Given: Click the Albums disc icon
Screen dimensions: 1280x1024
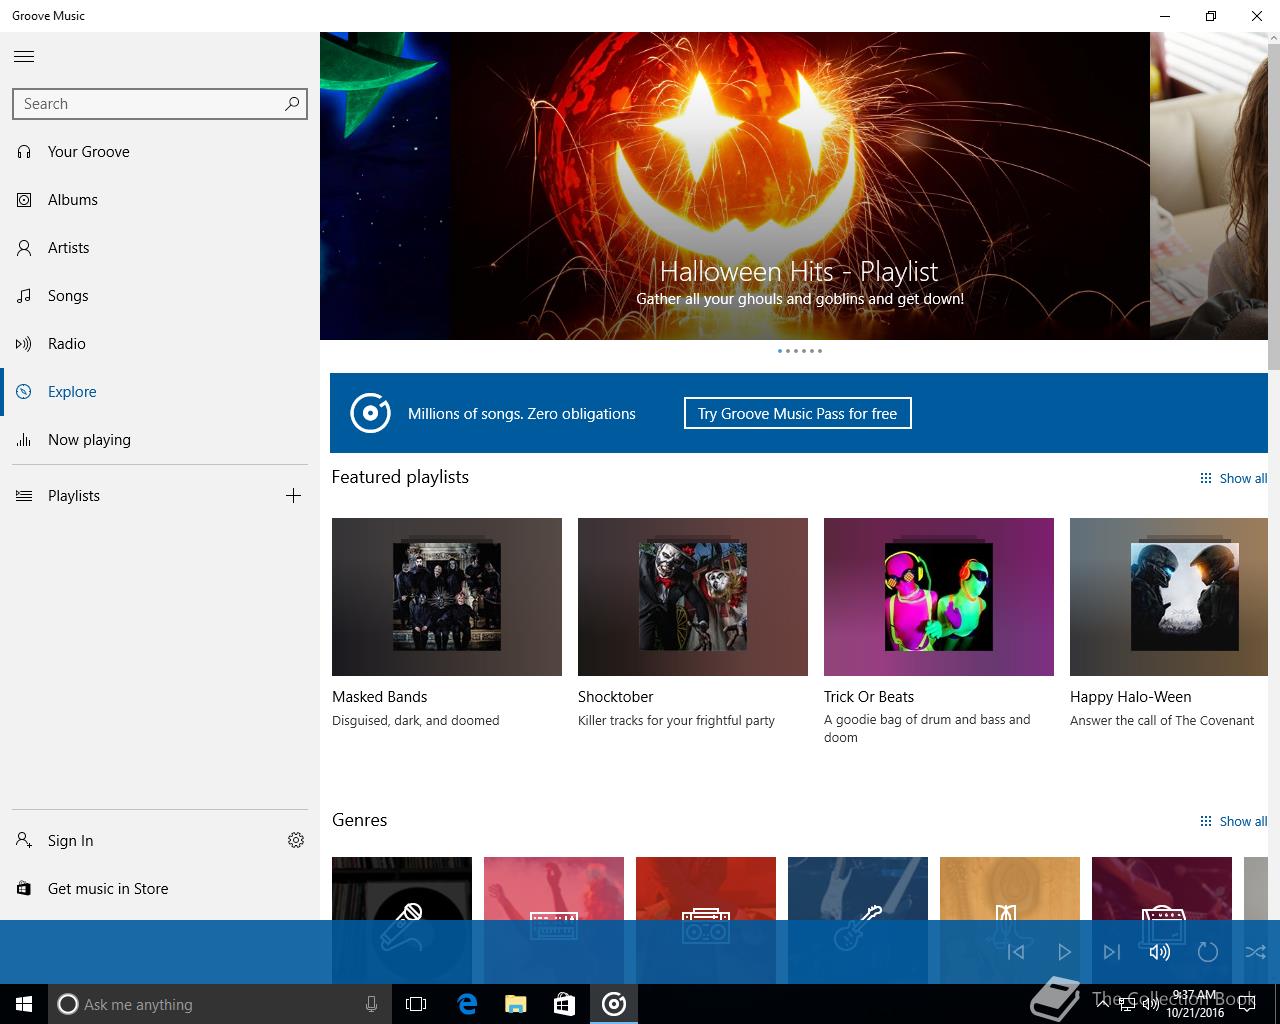Looking at the screenshot, I should (24, 200).
